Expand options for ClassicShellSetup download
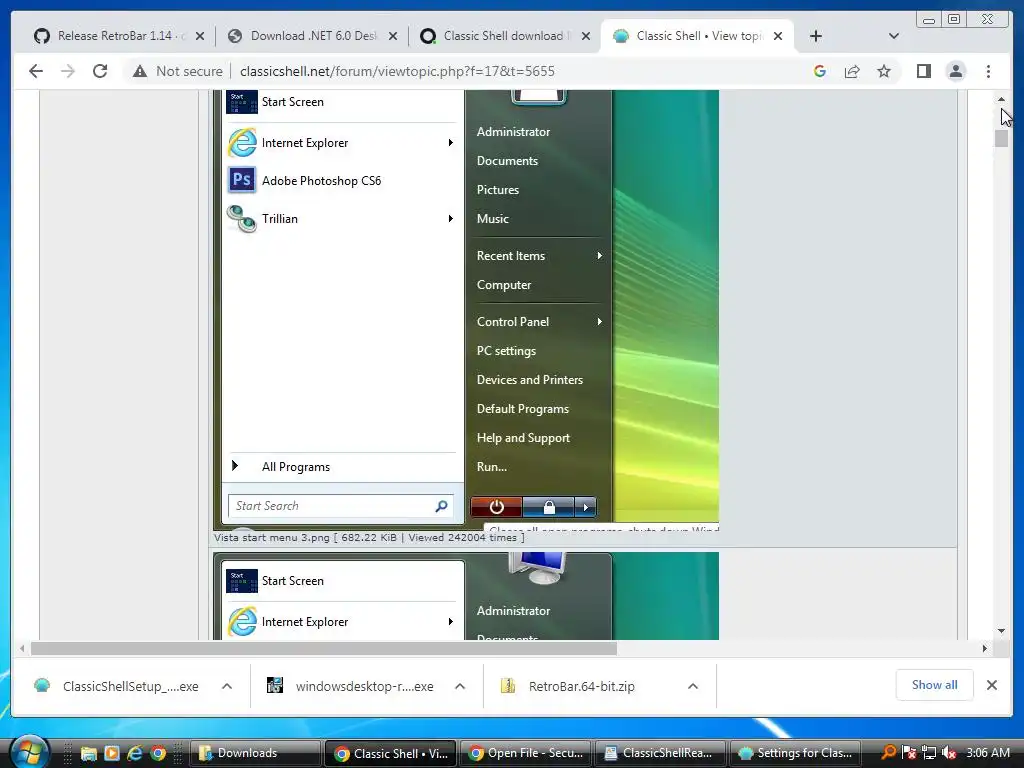Image resolution: width=1024 pixels, height=768 pixels. [x=227, y=686]
